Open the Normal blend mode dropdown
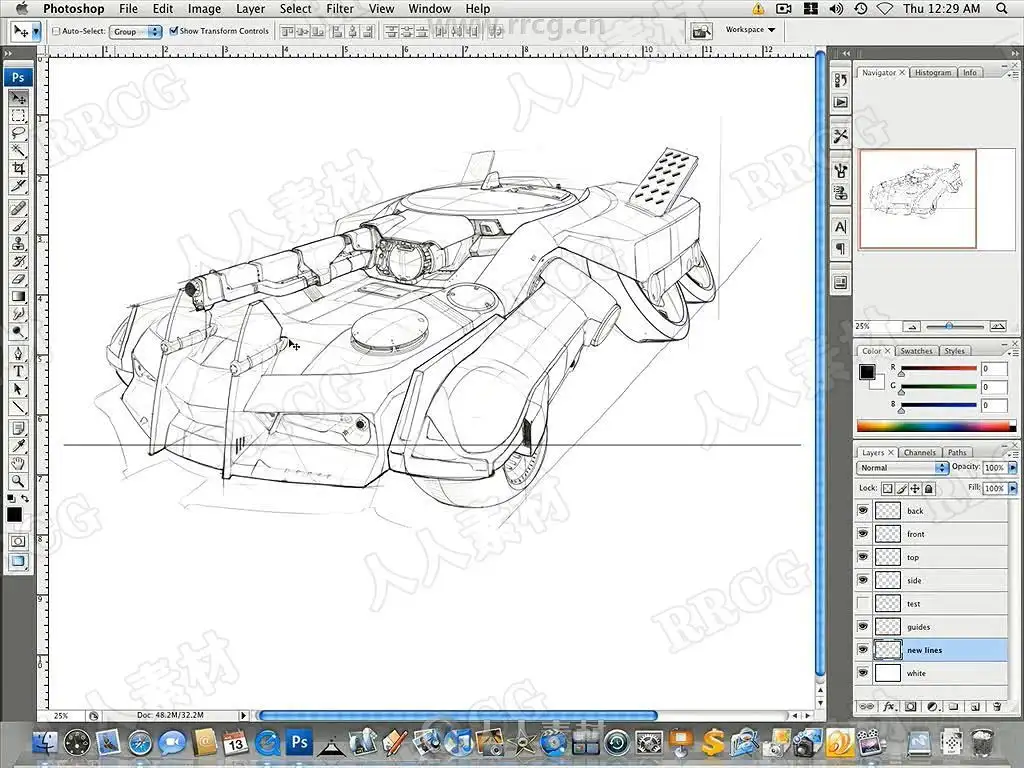Image resolution: width=1024 pixels, height=768 pixels. [x=902, y=468]
